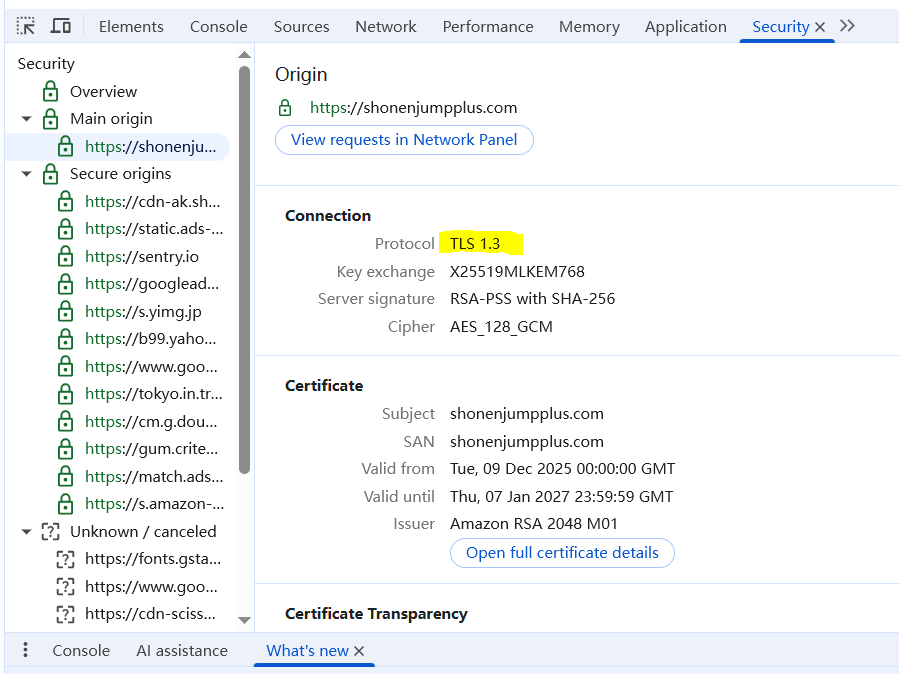Screen dimensions: 899x674
Task: Click the Amazon RSA 2048 M01 issuer
Action: click(x=534, y=524)
